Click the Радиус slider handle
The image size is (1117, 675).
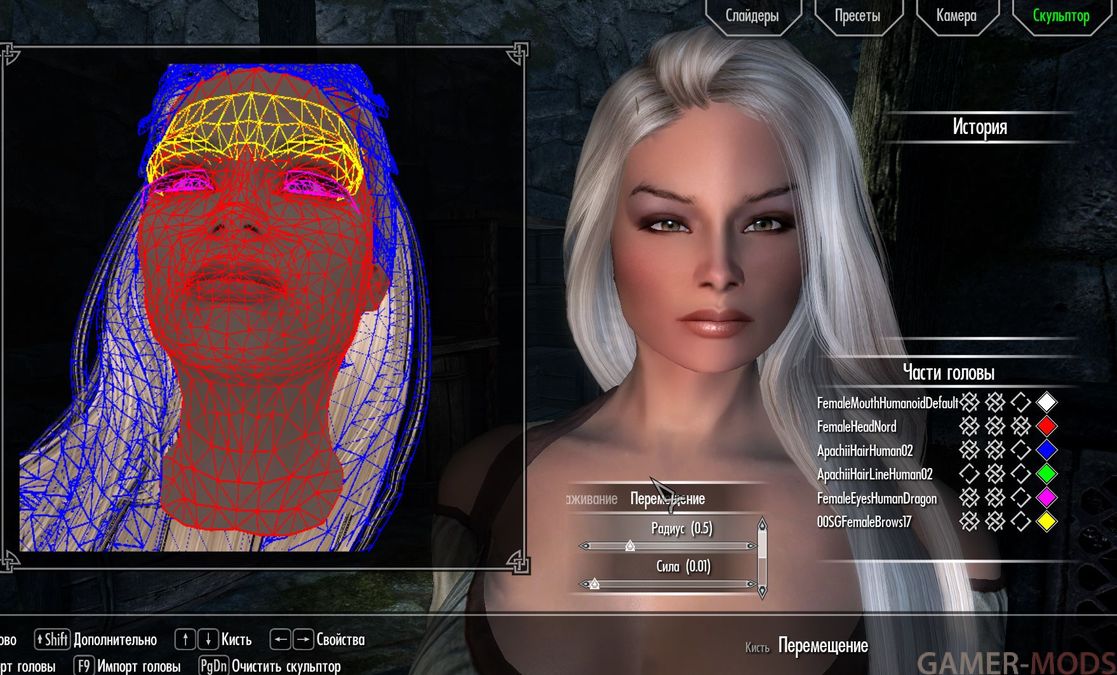[x=630, y=546]
